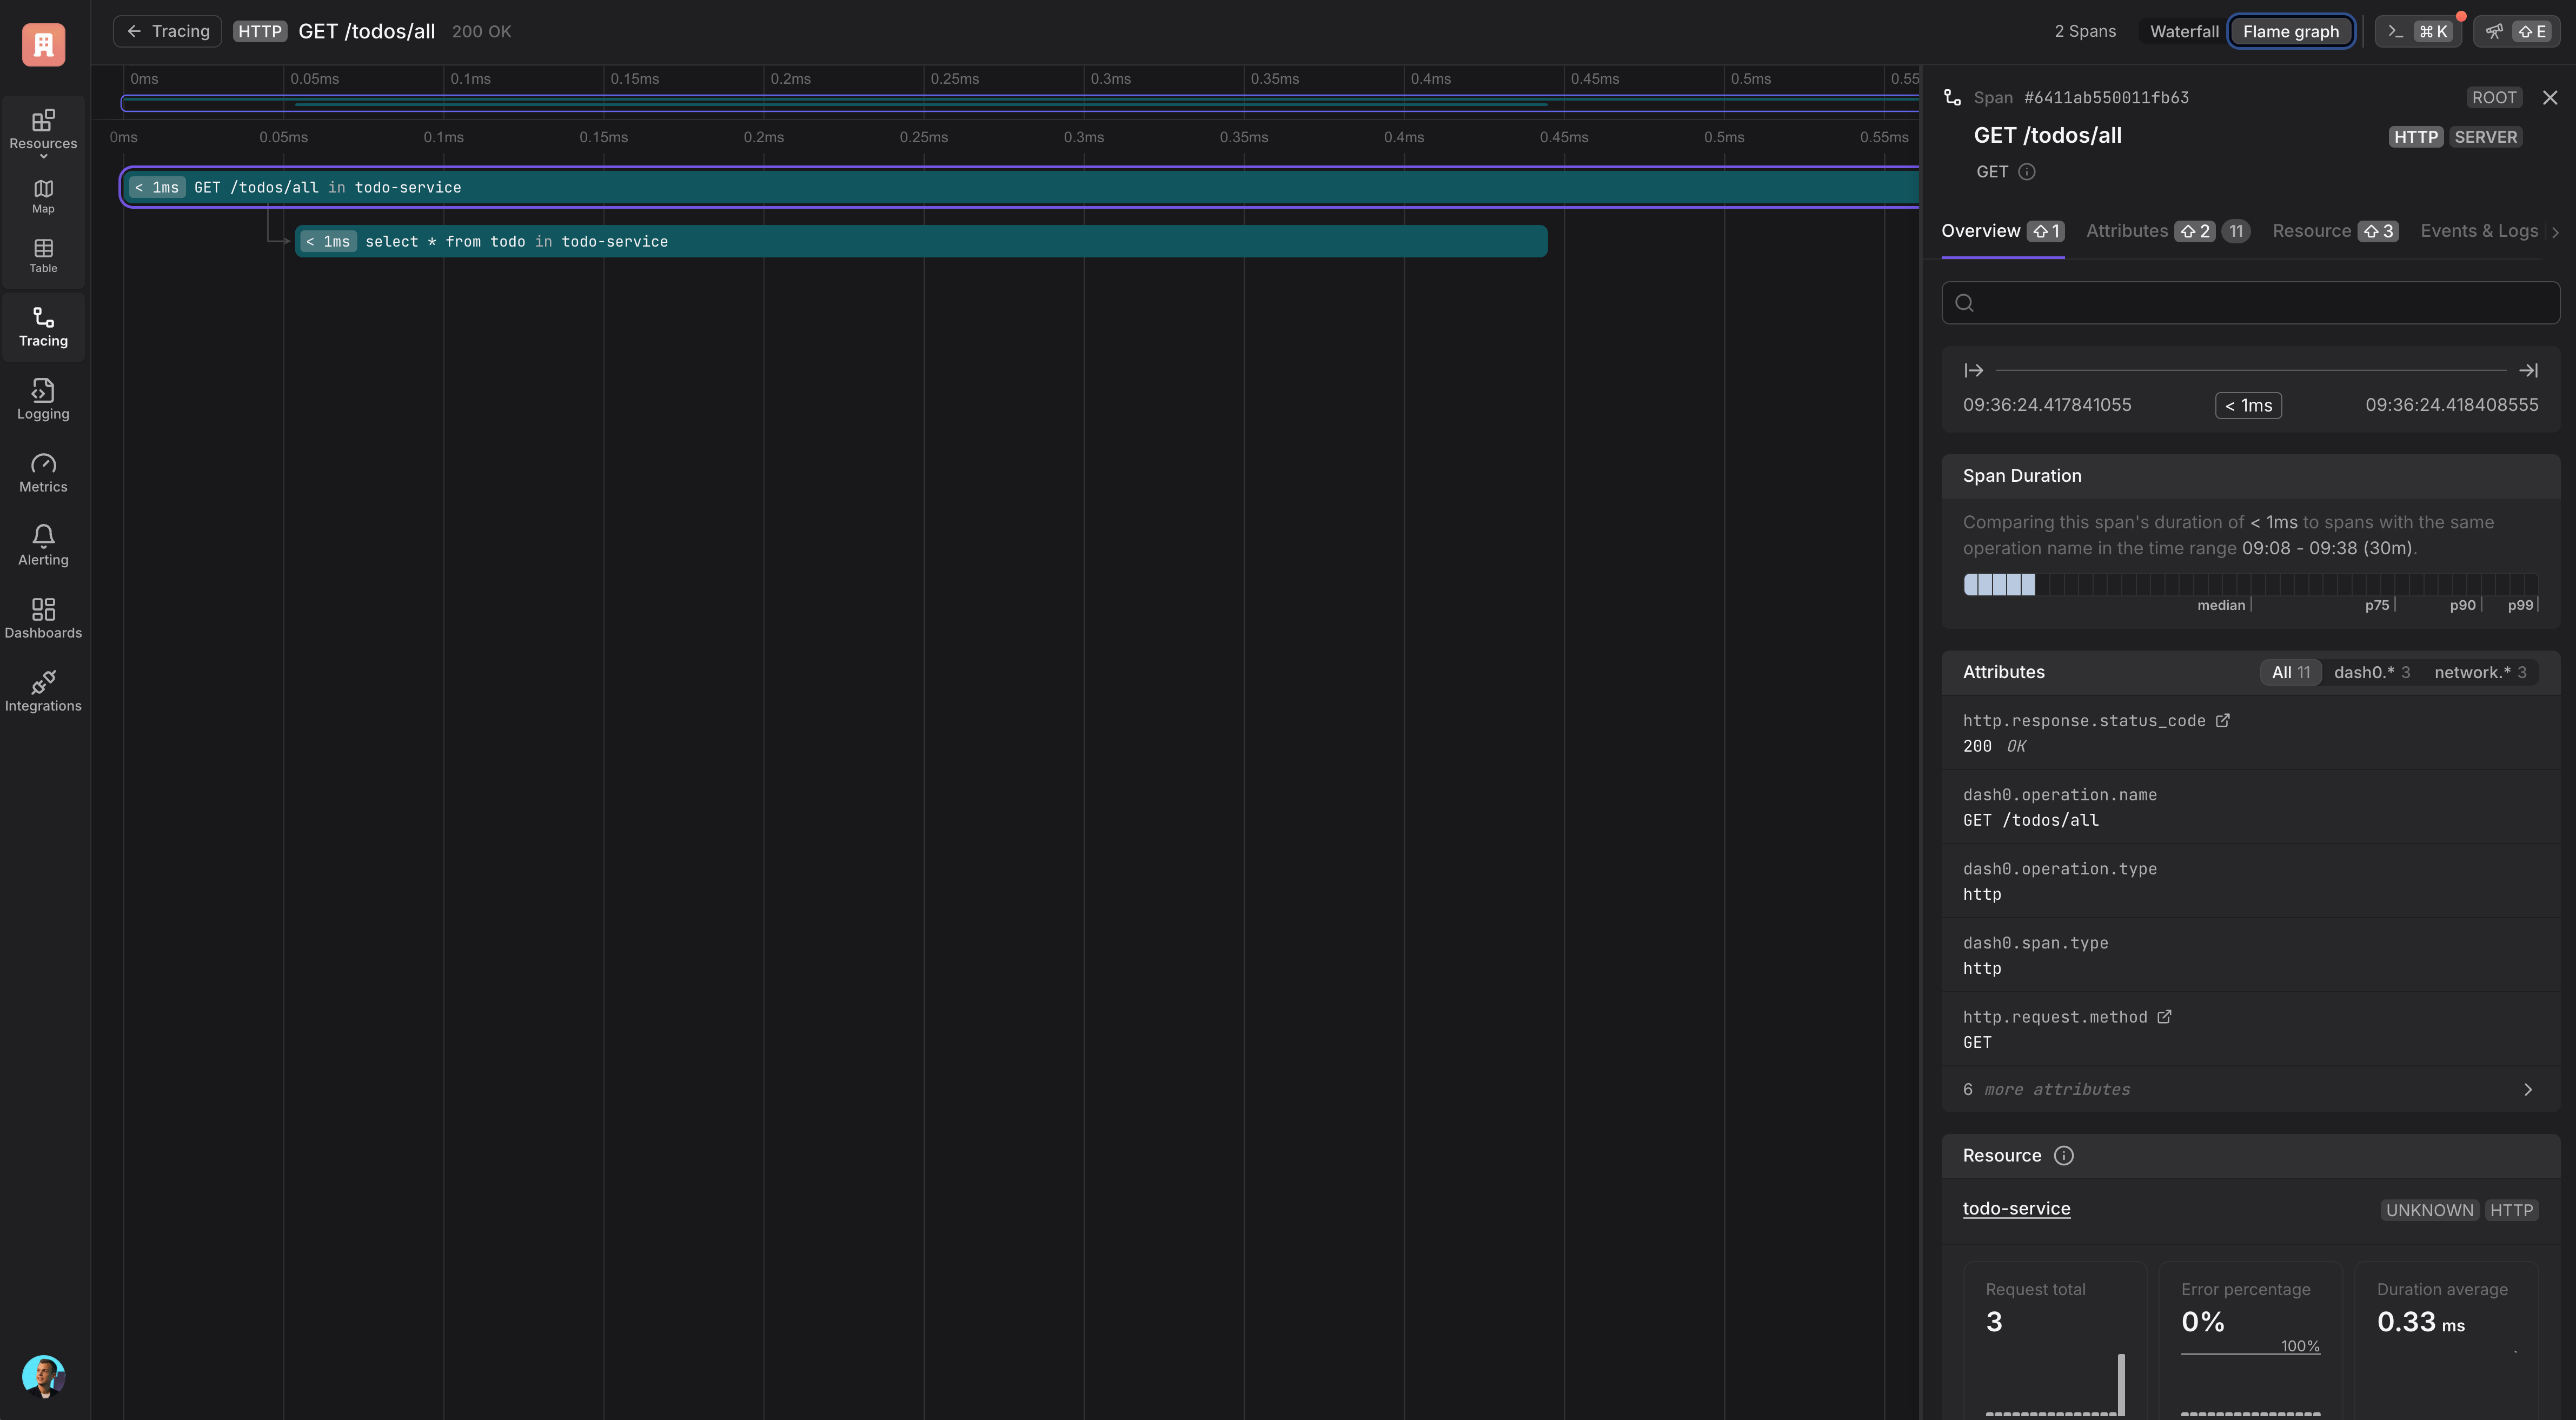Switch to Waterfall view
This screenshot has width=2576, height=1420.
(2183, 31)
